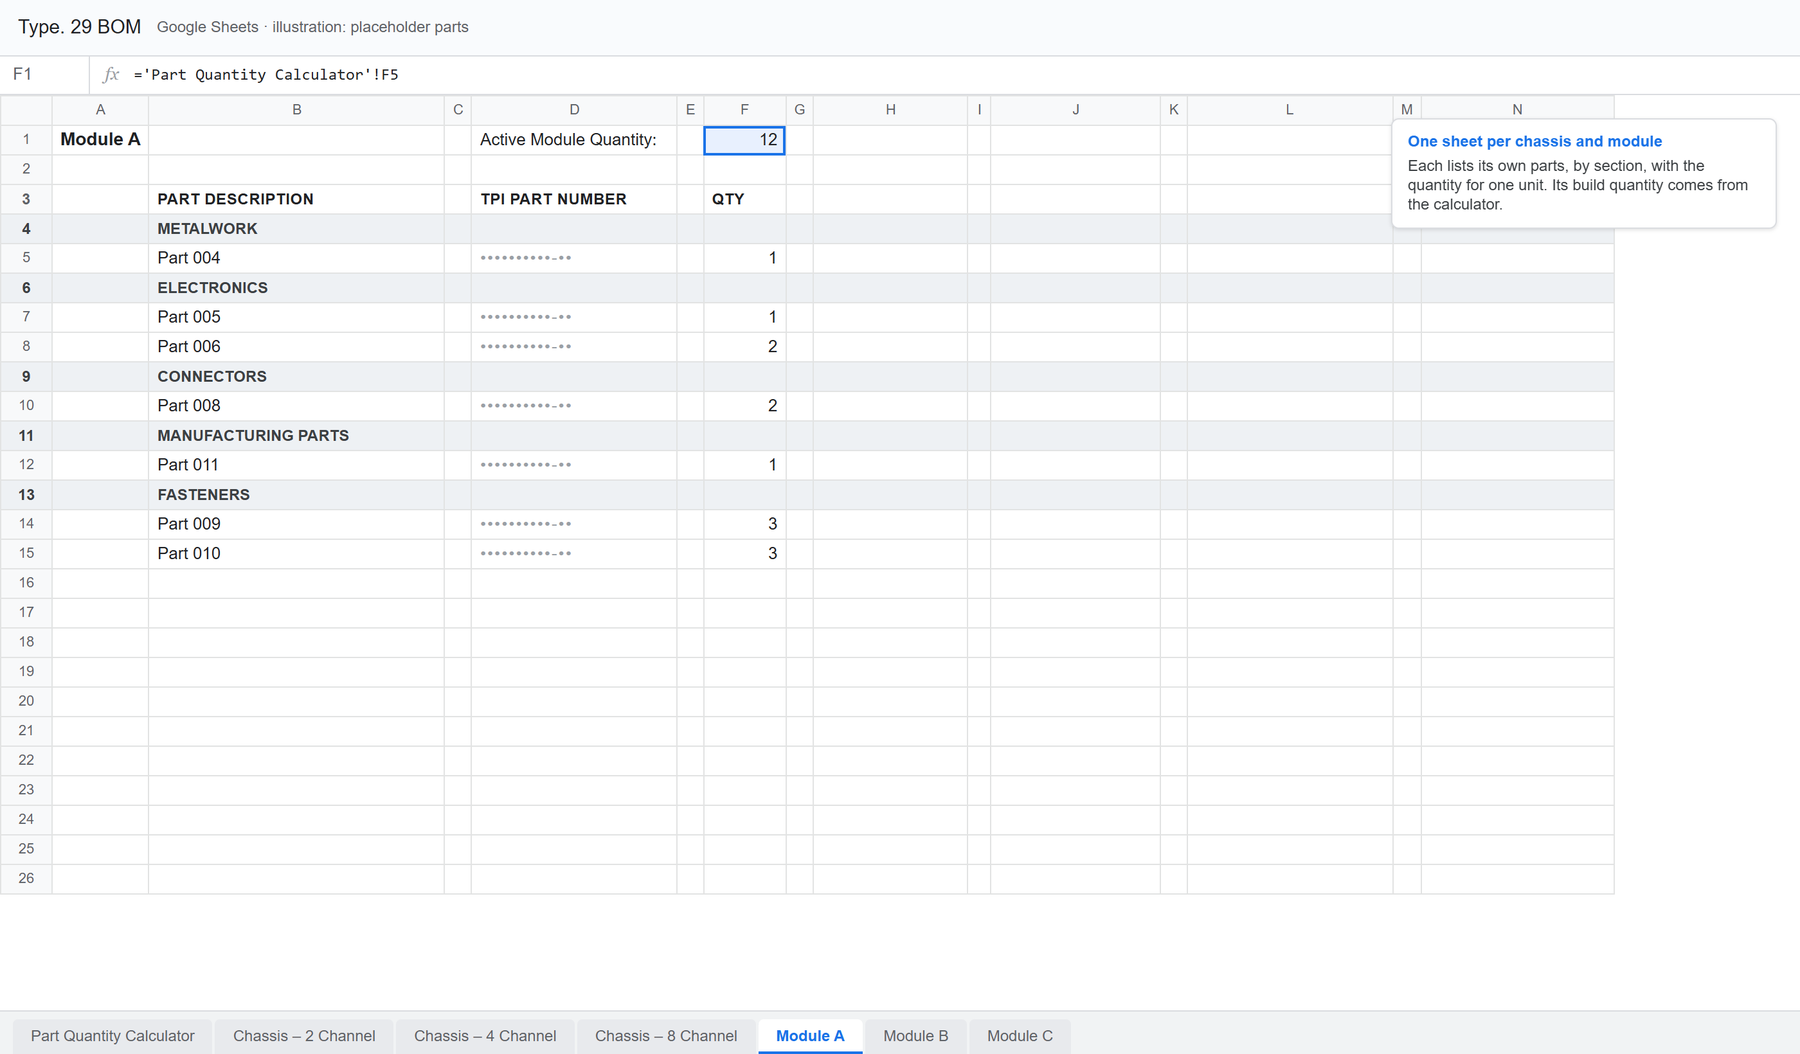The image size is (1800, 1054).
Task: Open the Module B sheet tab
Action: pyautogui.click(x=916, y=1036)
